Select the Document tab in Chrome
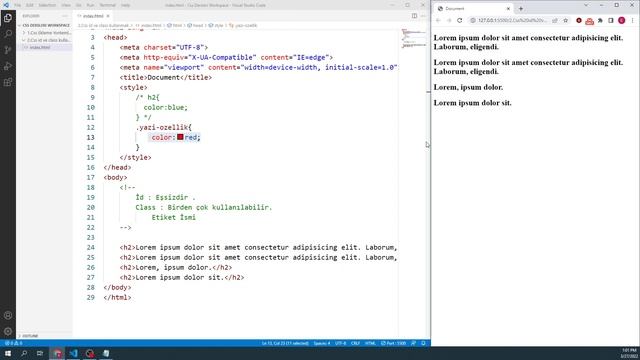640x360 pixels. [473, 9]
